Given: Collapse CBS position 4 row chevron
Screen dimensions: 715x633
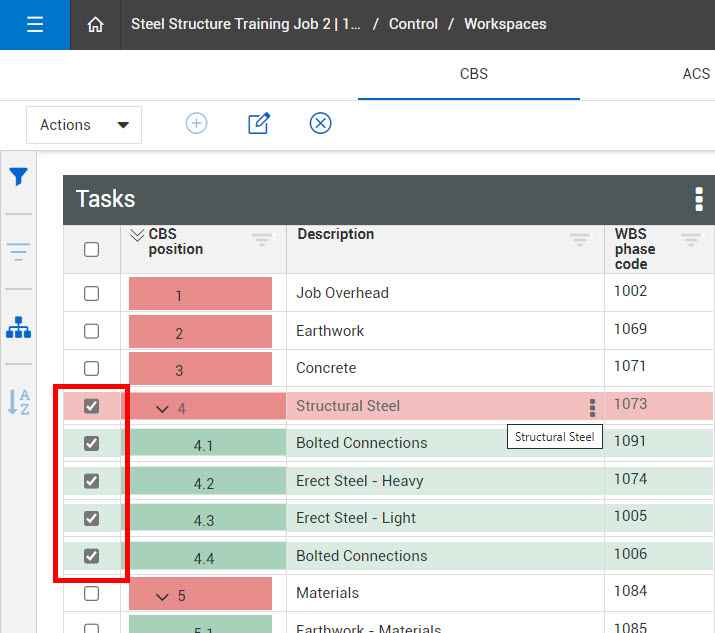Looking at the screenshot, I should pos(162,408).
